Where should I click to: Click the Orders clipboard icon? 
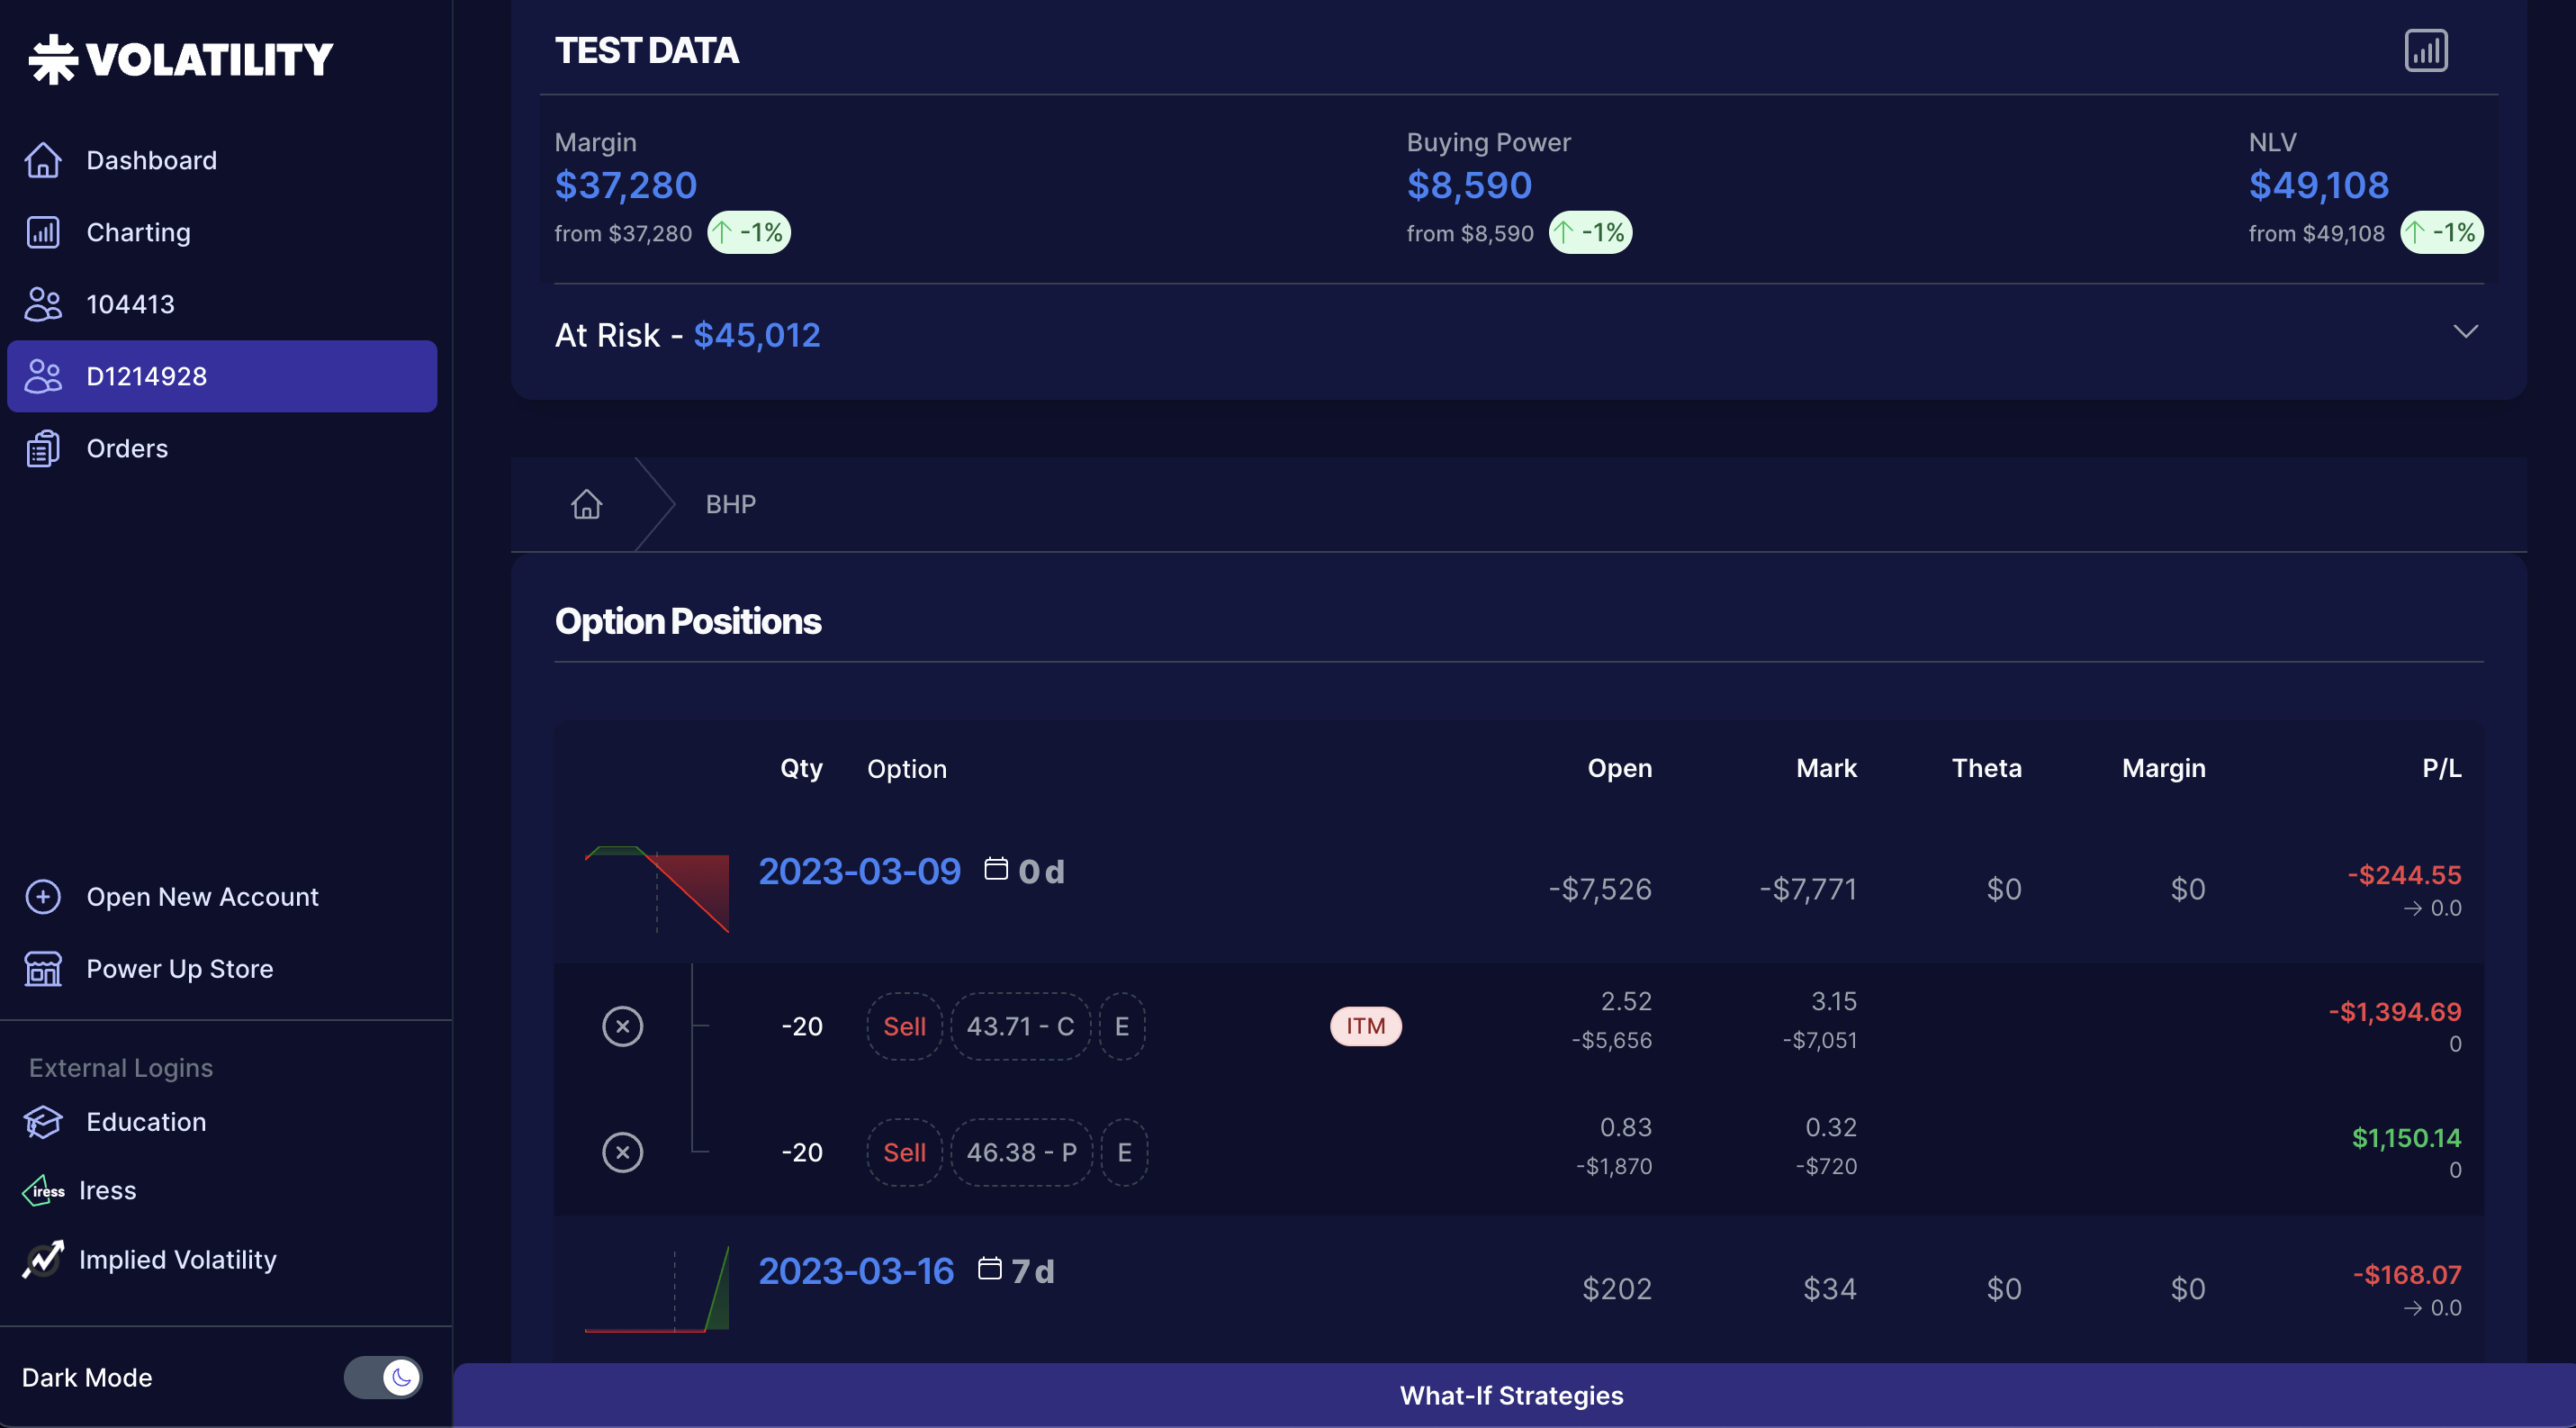43,448
